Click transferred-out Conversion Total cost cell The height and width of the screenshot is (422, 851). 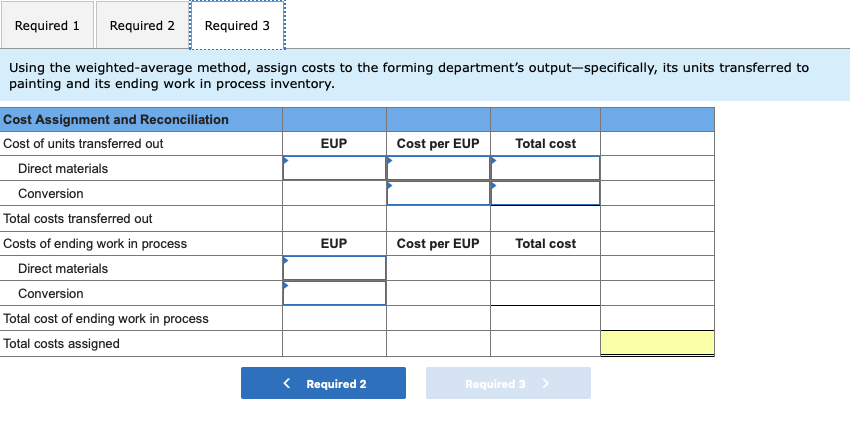coord(545,194)
